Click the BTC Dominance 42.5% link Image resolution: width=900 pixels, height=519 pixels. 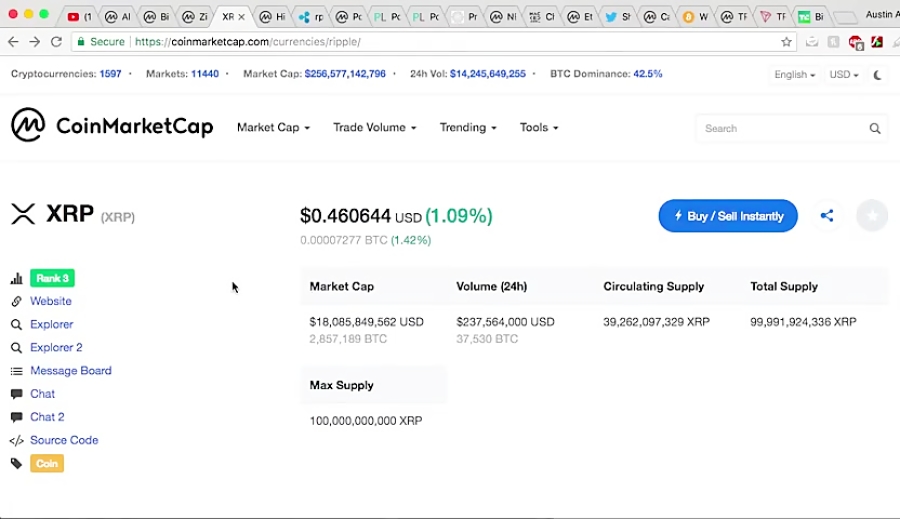click(647, 74)
